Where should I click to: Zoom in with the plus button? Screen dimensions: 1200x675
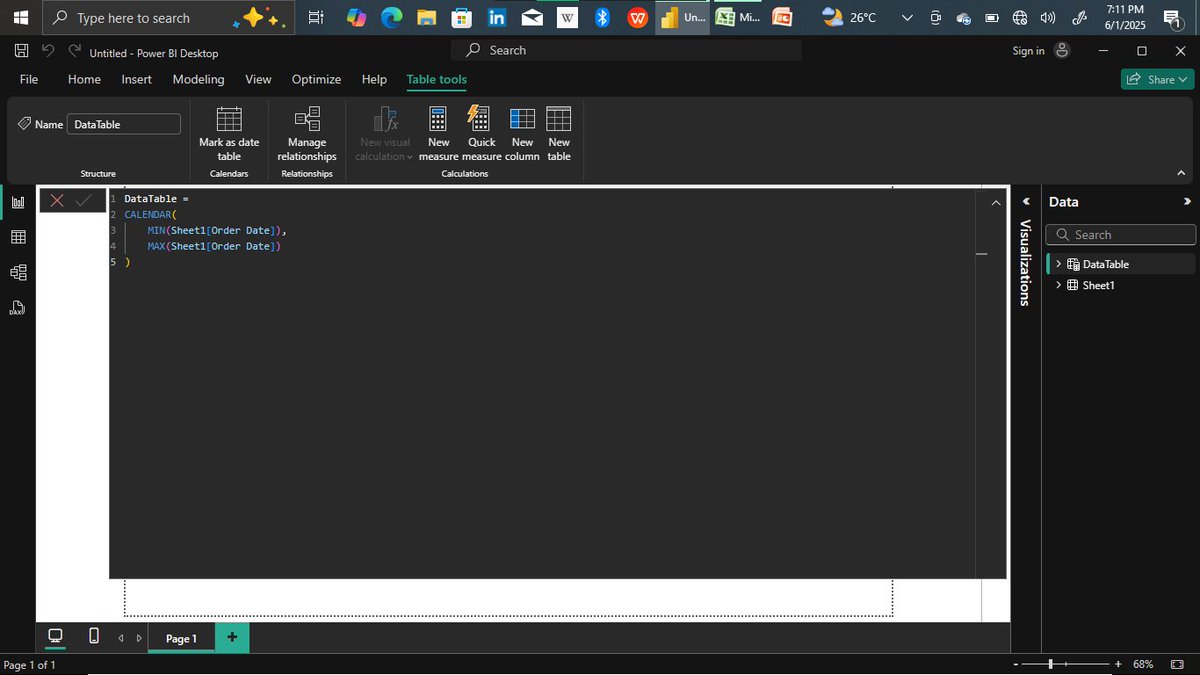(1118, 664)
